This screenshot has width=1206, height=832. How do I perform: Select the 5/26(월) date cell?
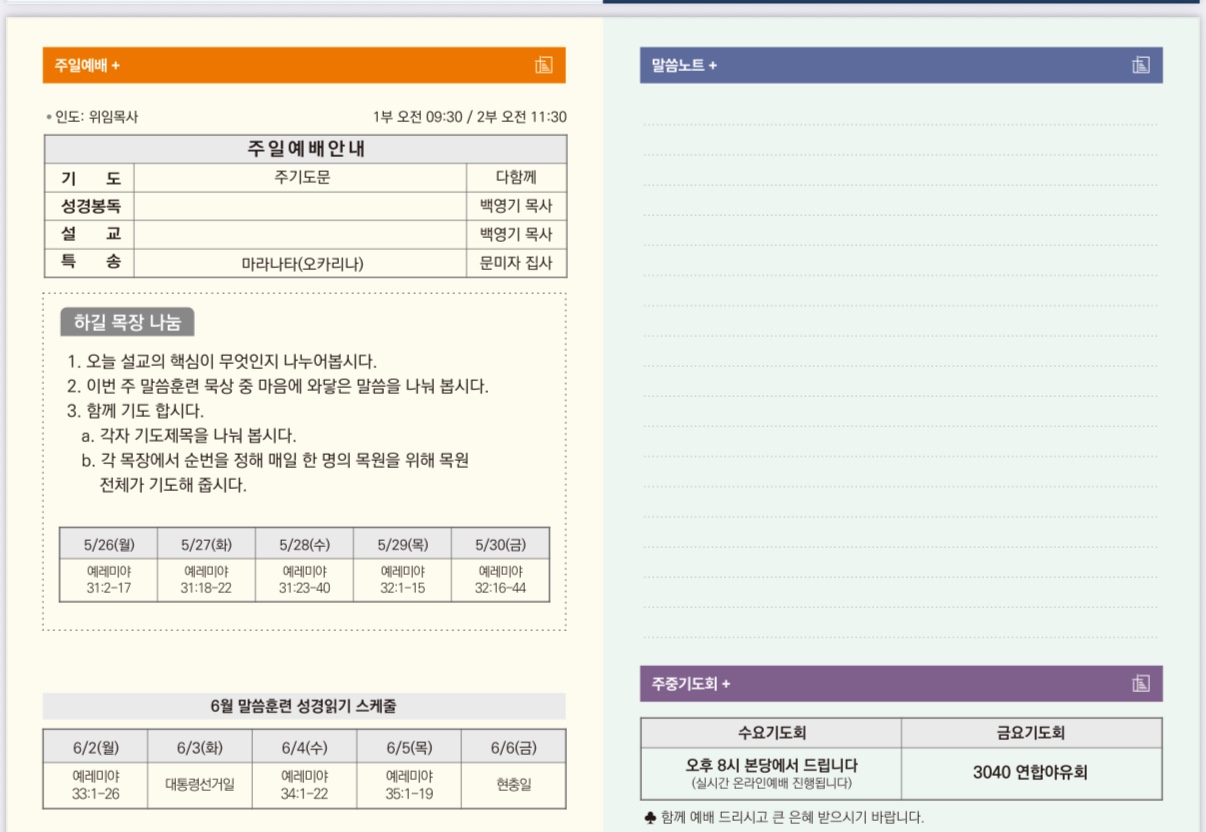pyautogui.click(x=108, y=544)
